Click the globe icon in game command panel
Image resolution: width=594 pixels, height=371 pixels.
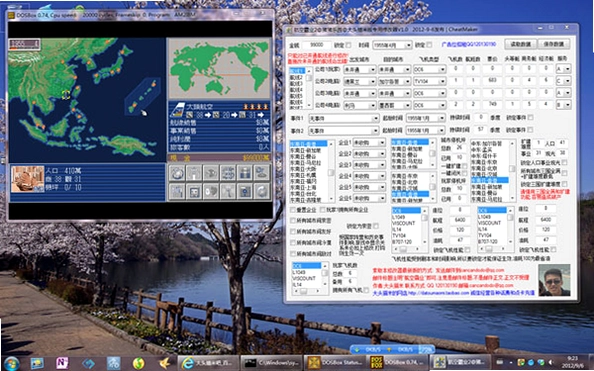click(177, 173)
